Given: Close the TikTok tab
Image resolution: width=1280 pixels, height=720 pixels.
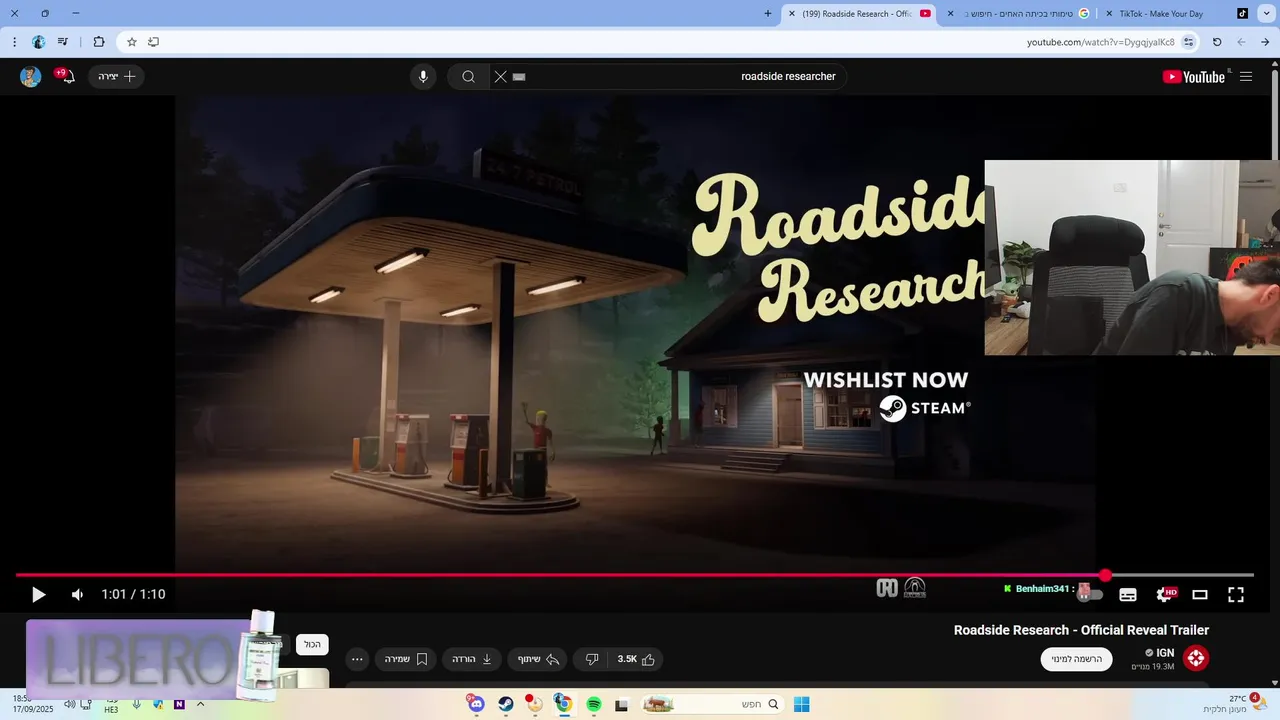Looking at the screenshot, I should pyautogui.click(x=1108, y=14).
